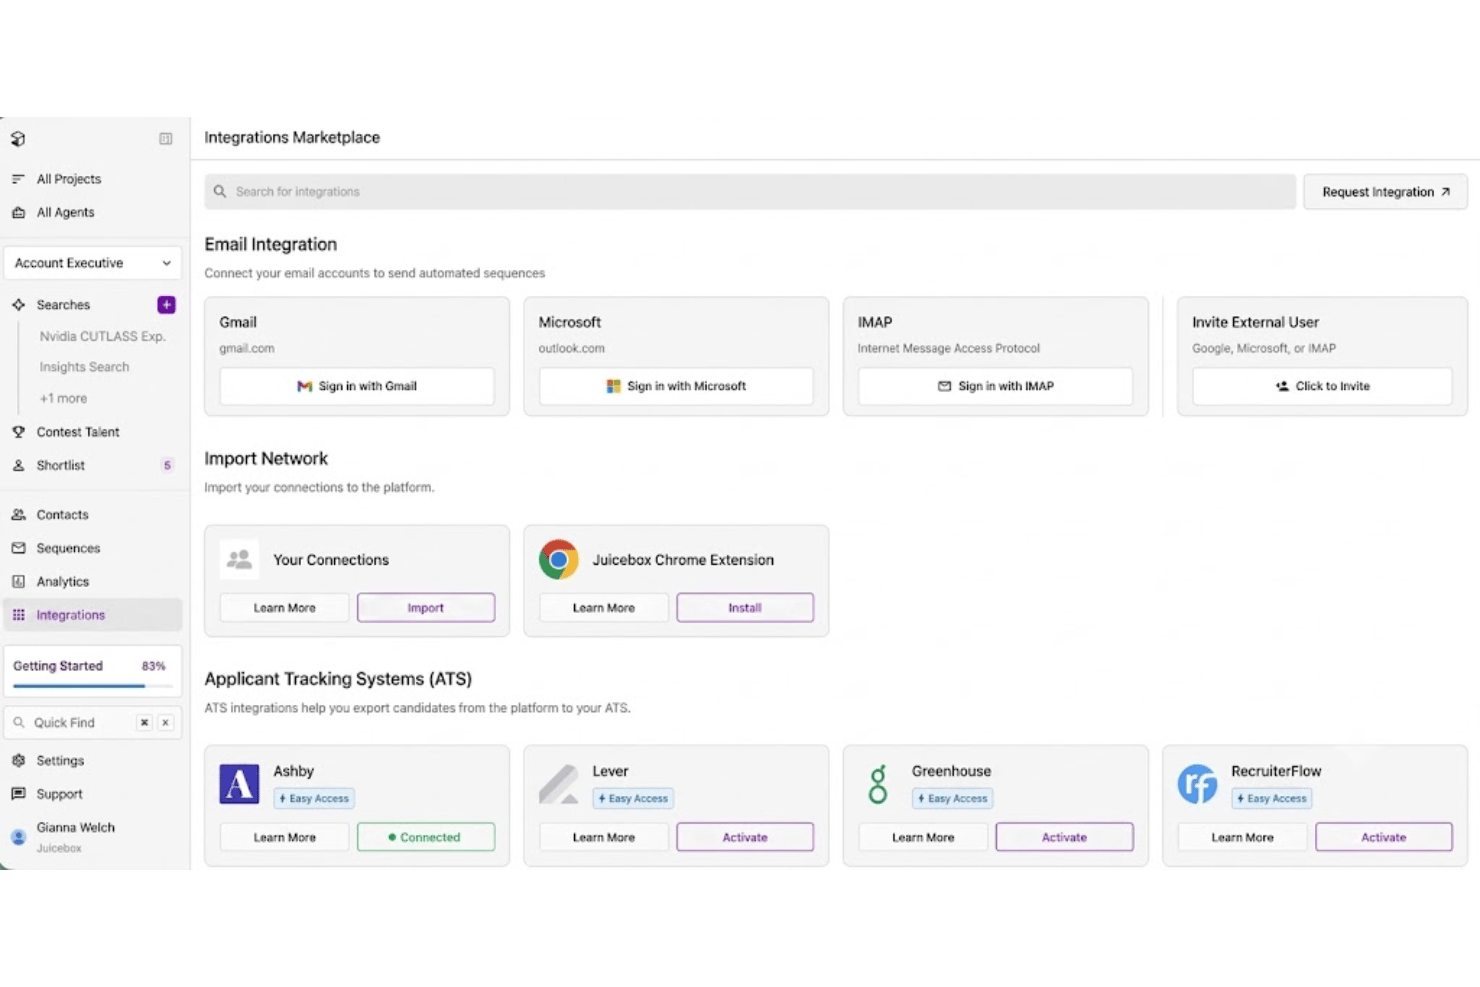
Task: Focus the Quick Find input
Action: click(93, 722)
